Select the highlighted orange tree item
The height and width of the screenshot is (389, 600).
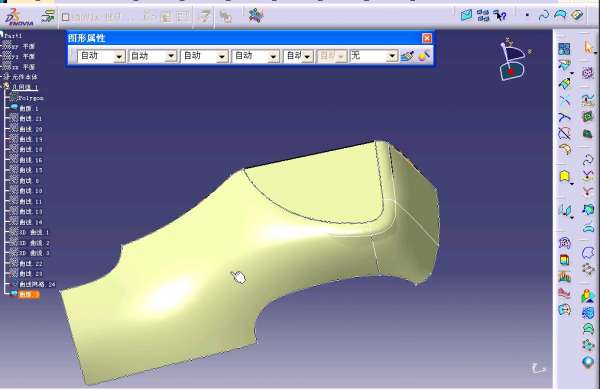tap(29, 295)
